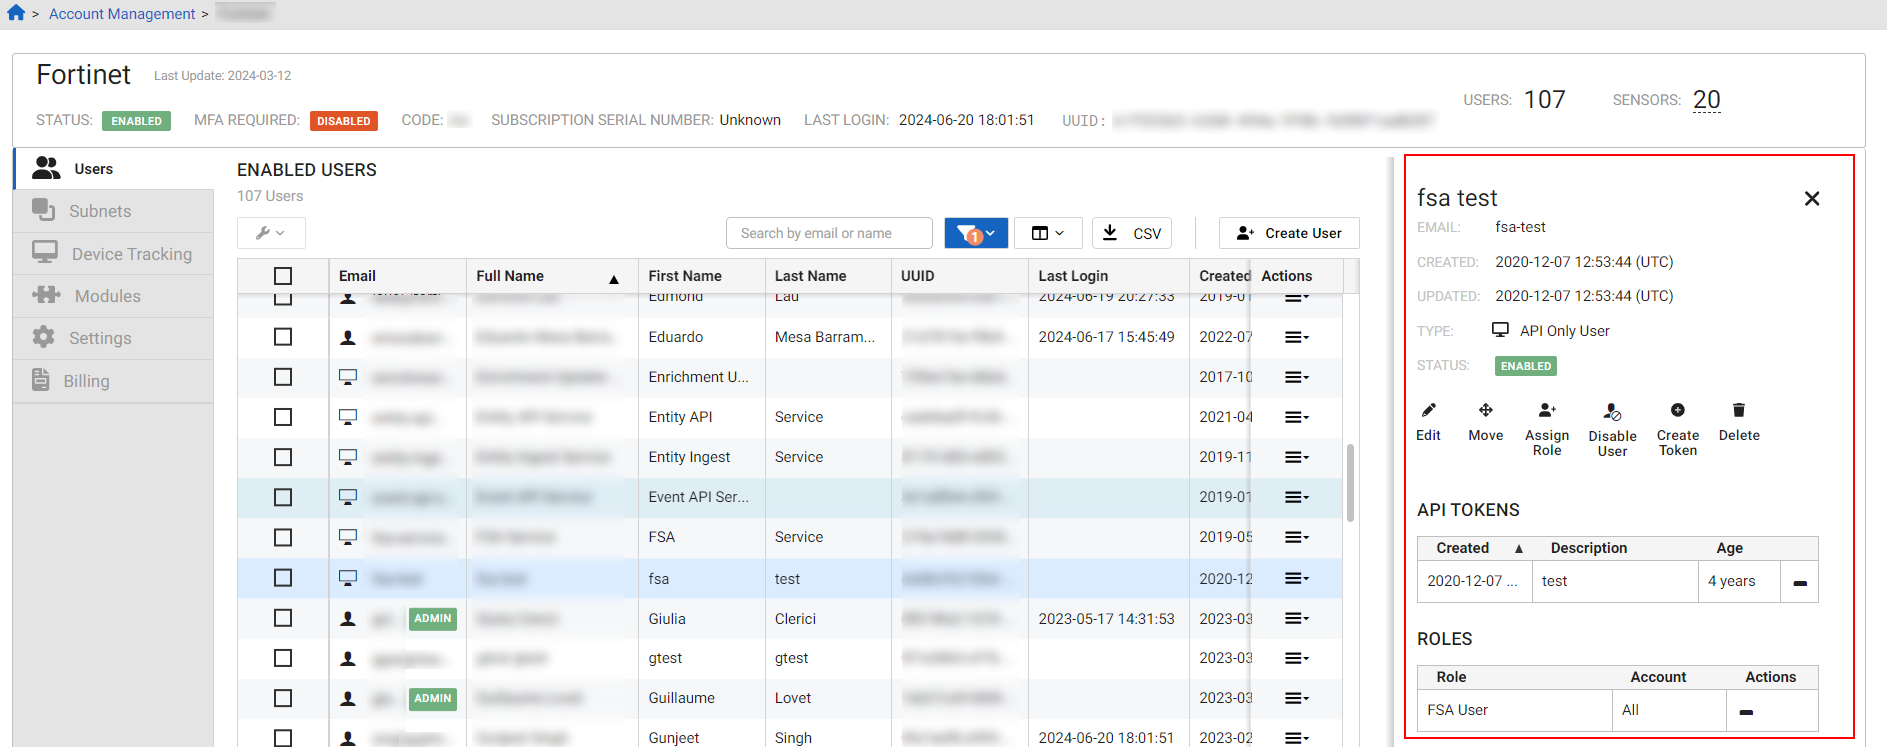Screen dimensions: 1887x747
Task: Close the fsa test details panel
Action: click(1811, 199)
